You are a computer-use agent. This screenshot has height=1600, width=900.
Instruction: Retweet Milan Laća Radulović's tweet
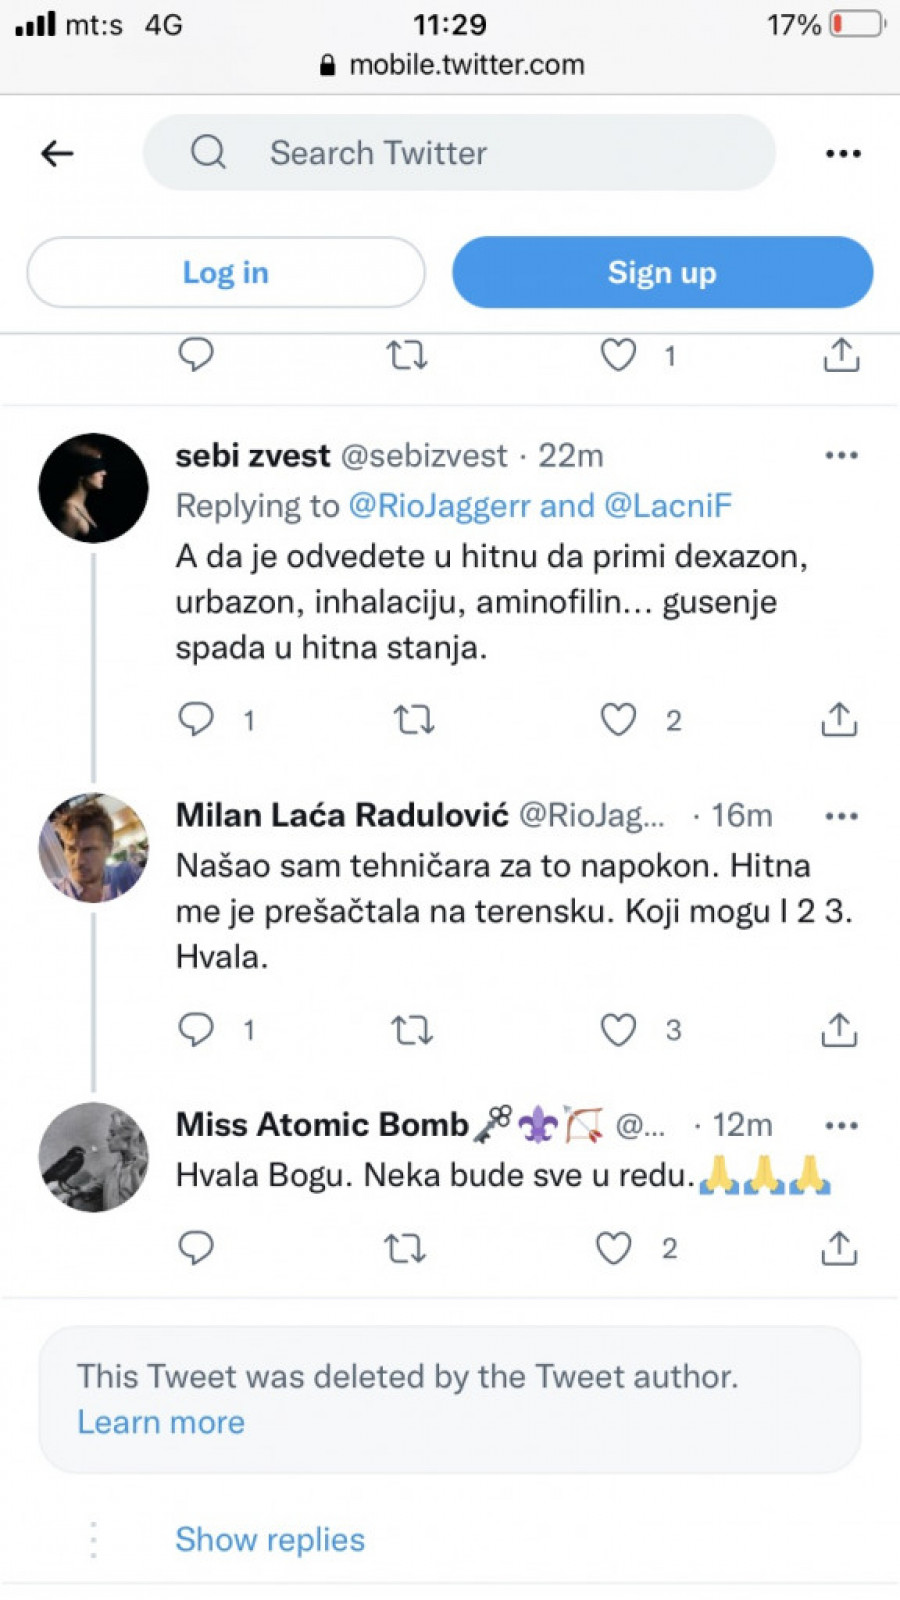click(411, 1029)
